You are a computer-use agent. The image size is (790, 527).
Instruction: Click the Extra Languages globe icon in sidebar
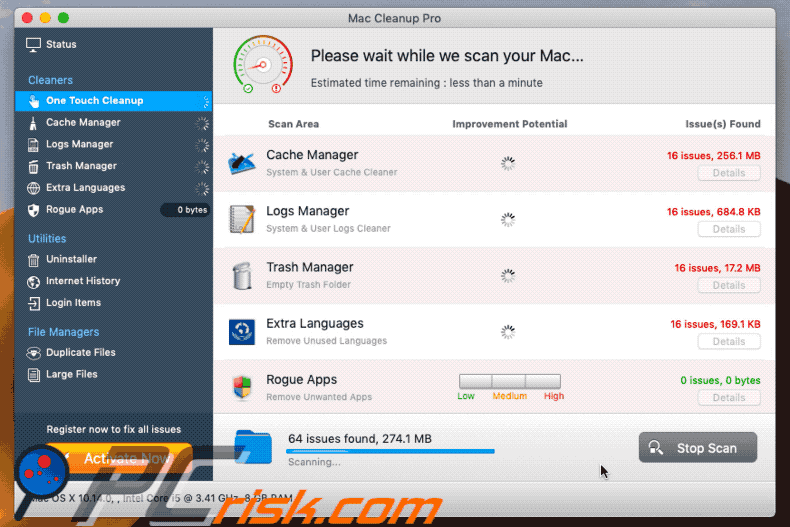pyautogui.click(x=33, y=188)
